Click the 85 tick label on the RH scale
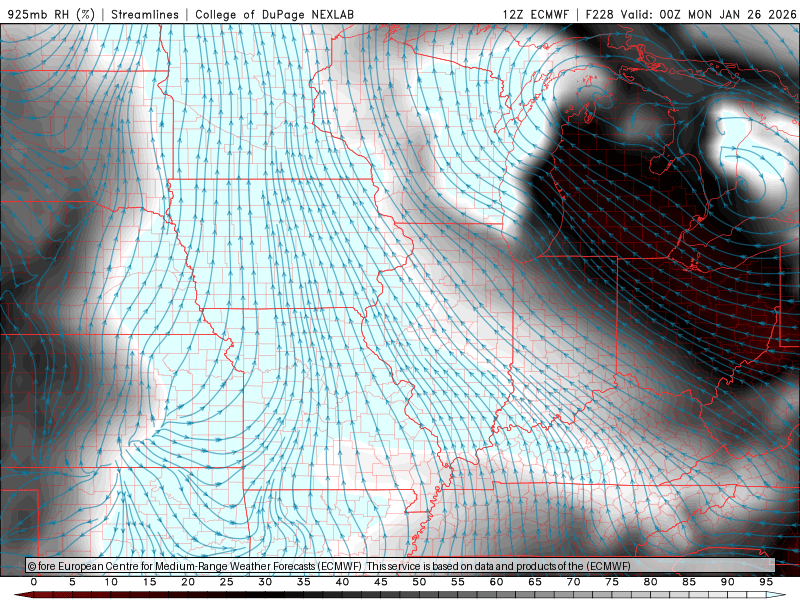 689,582
